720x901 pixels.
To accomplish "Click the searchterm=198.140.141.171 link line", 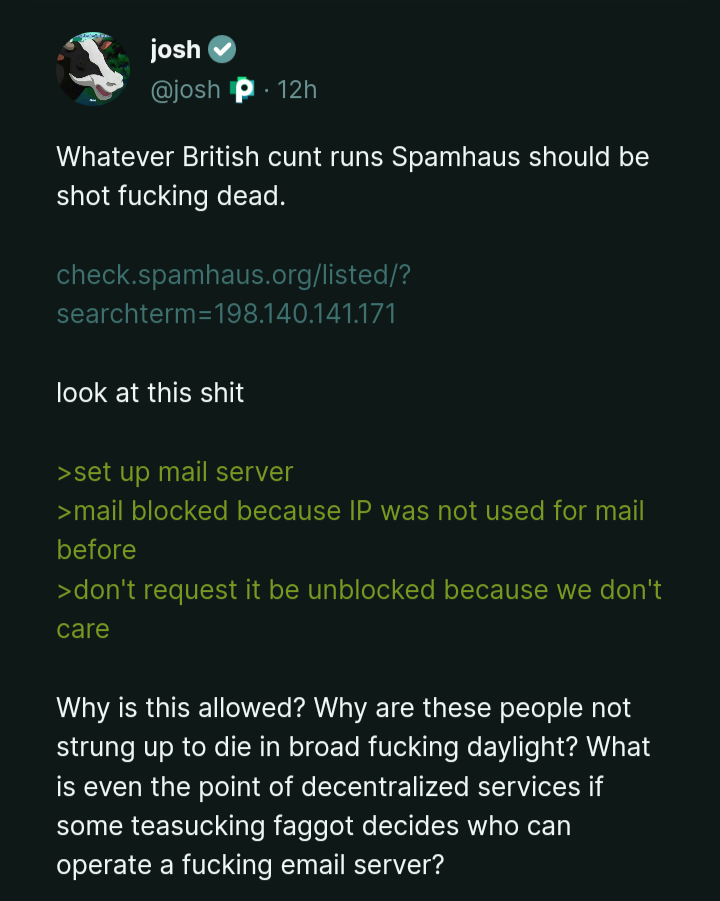I will click(226, 314).
